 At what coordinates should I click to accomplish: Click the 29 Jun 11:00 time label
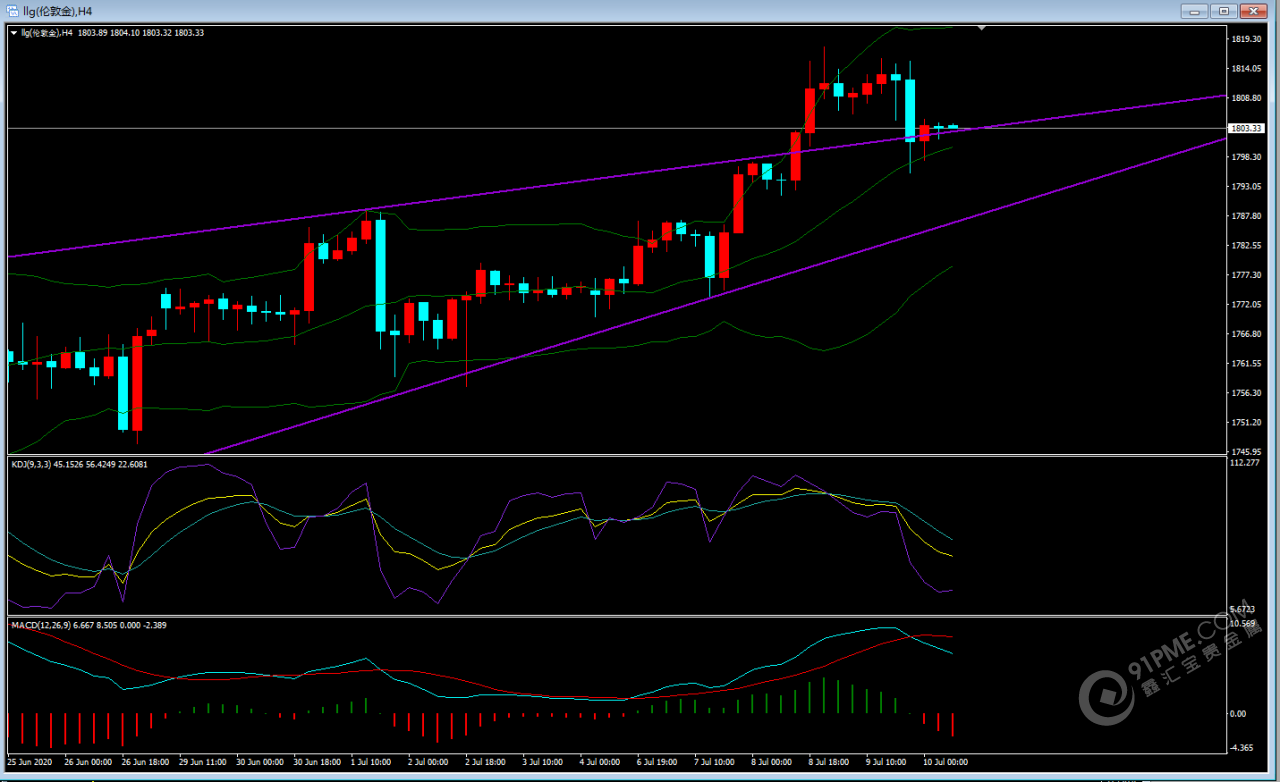203,762
